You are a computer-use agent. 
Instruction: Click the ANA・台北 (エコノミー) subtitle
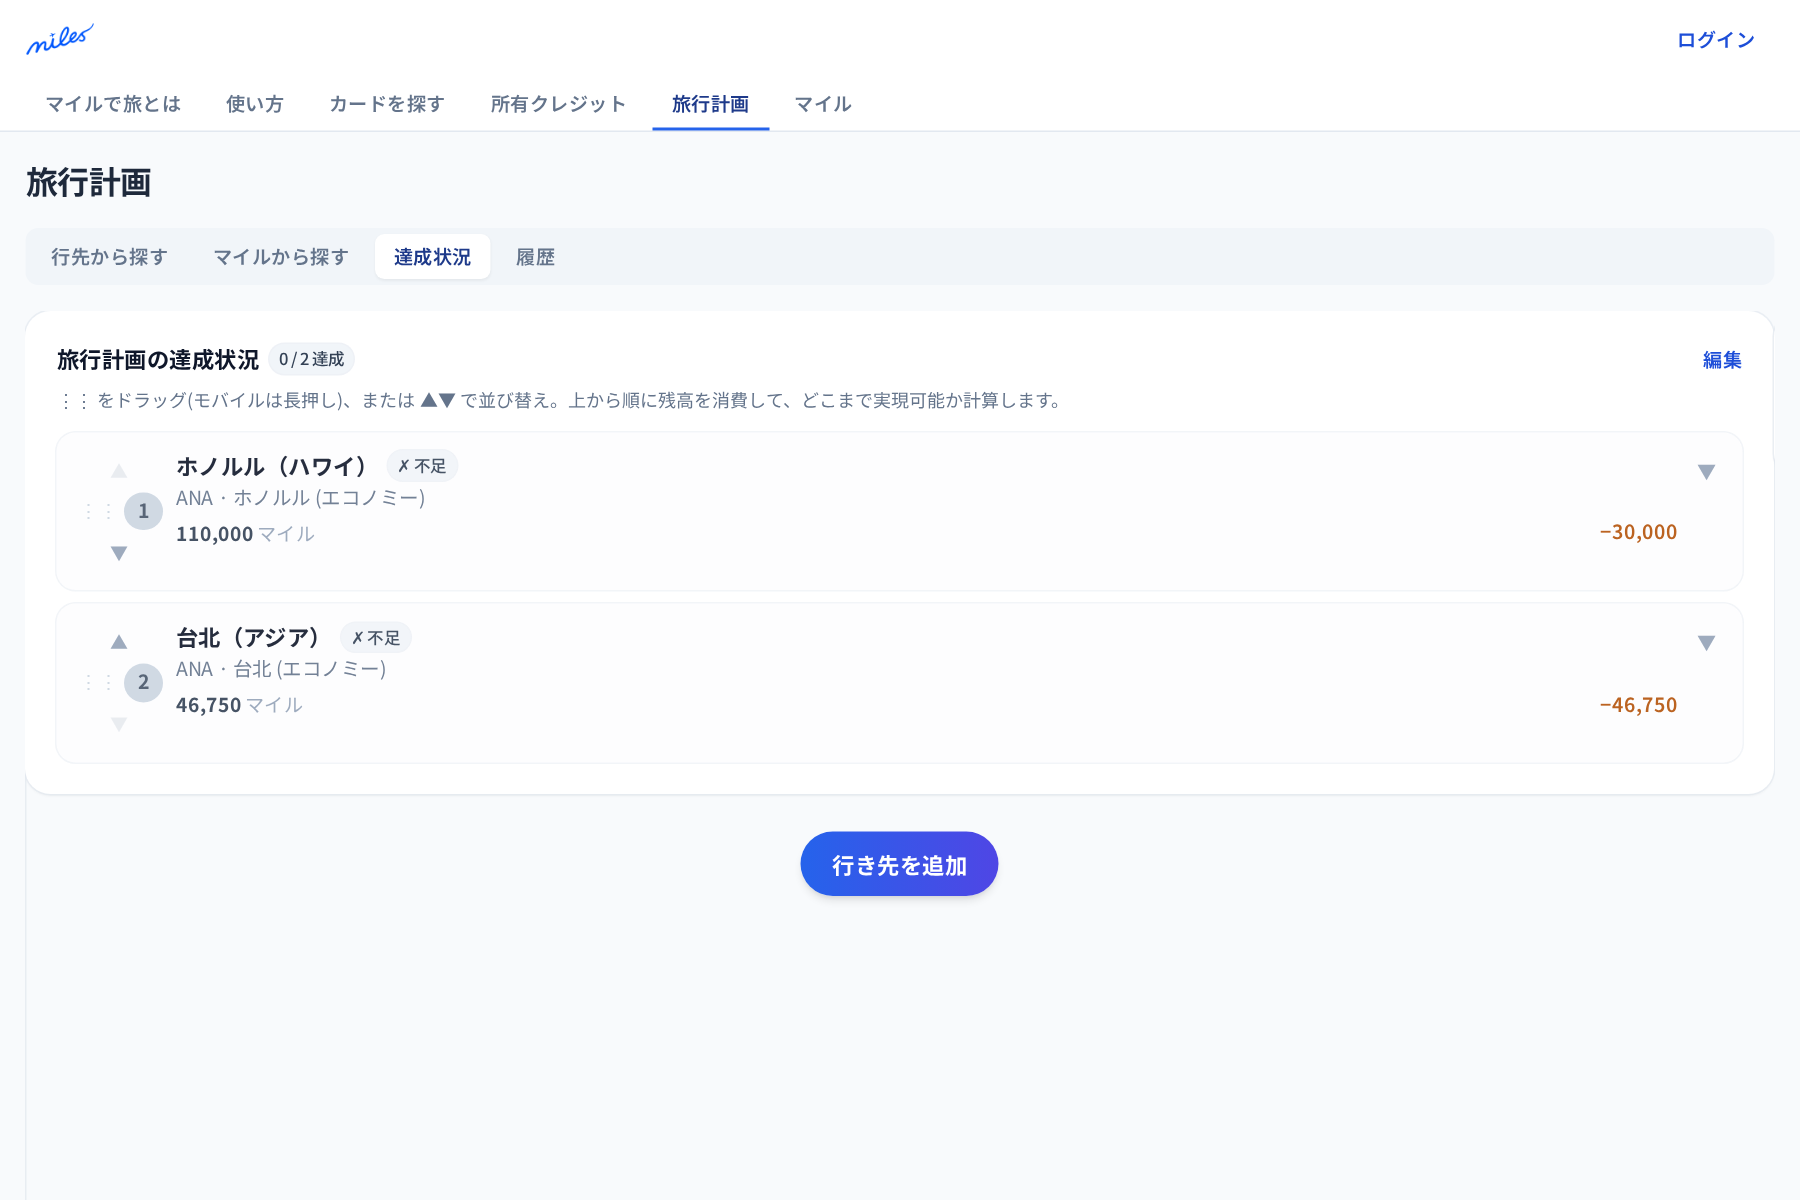281,669
